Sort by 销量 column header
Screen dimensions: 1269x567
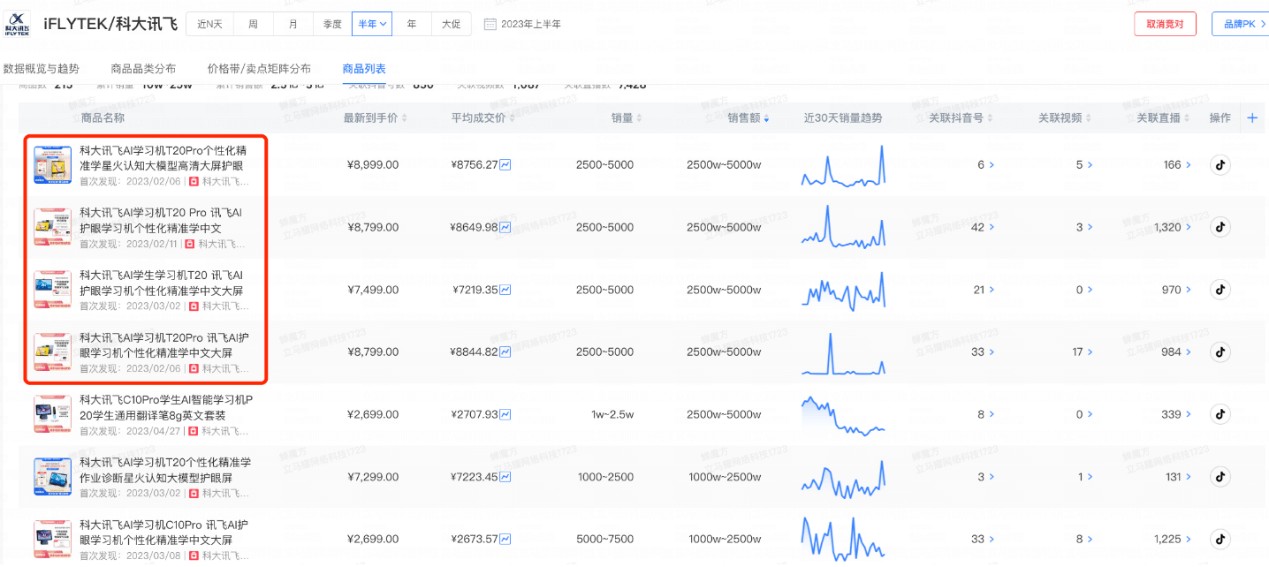[625, 118]
